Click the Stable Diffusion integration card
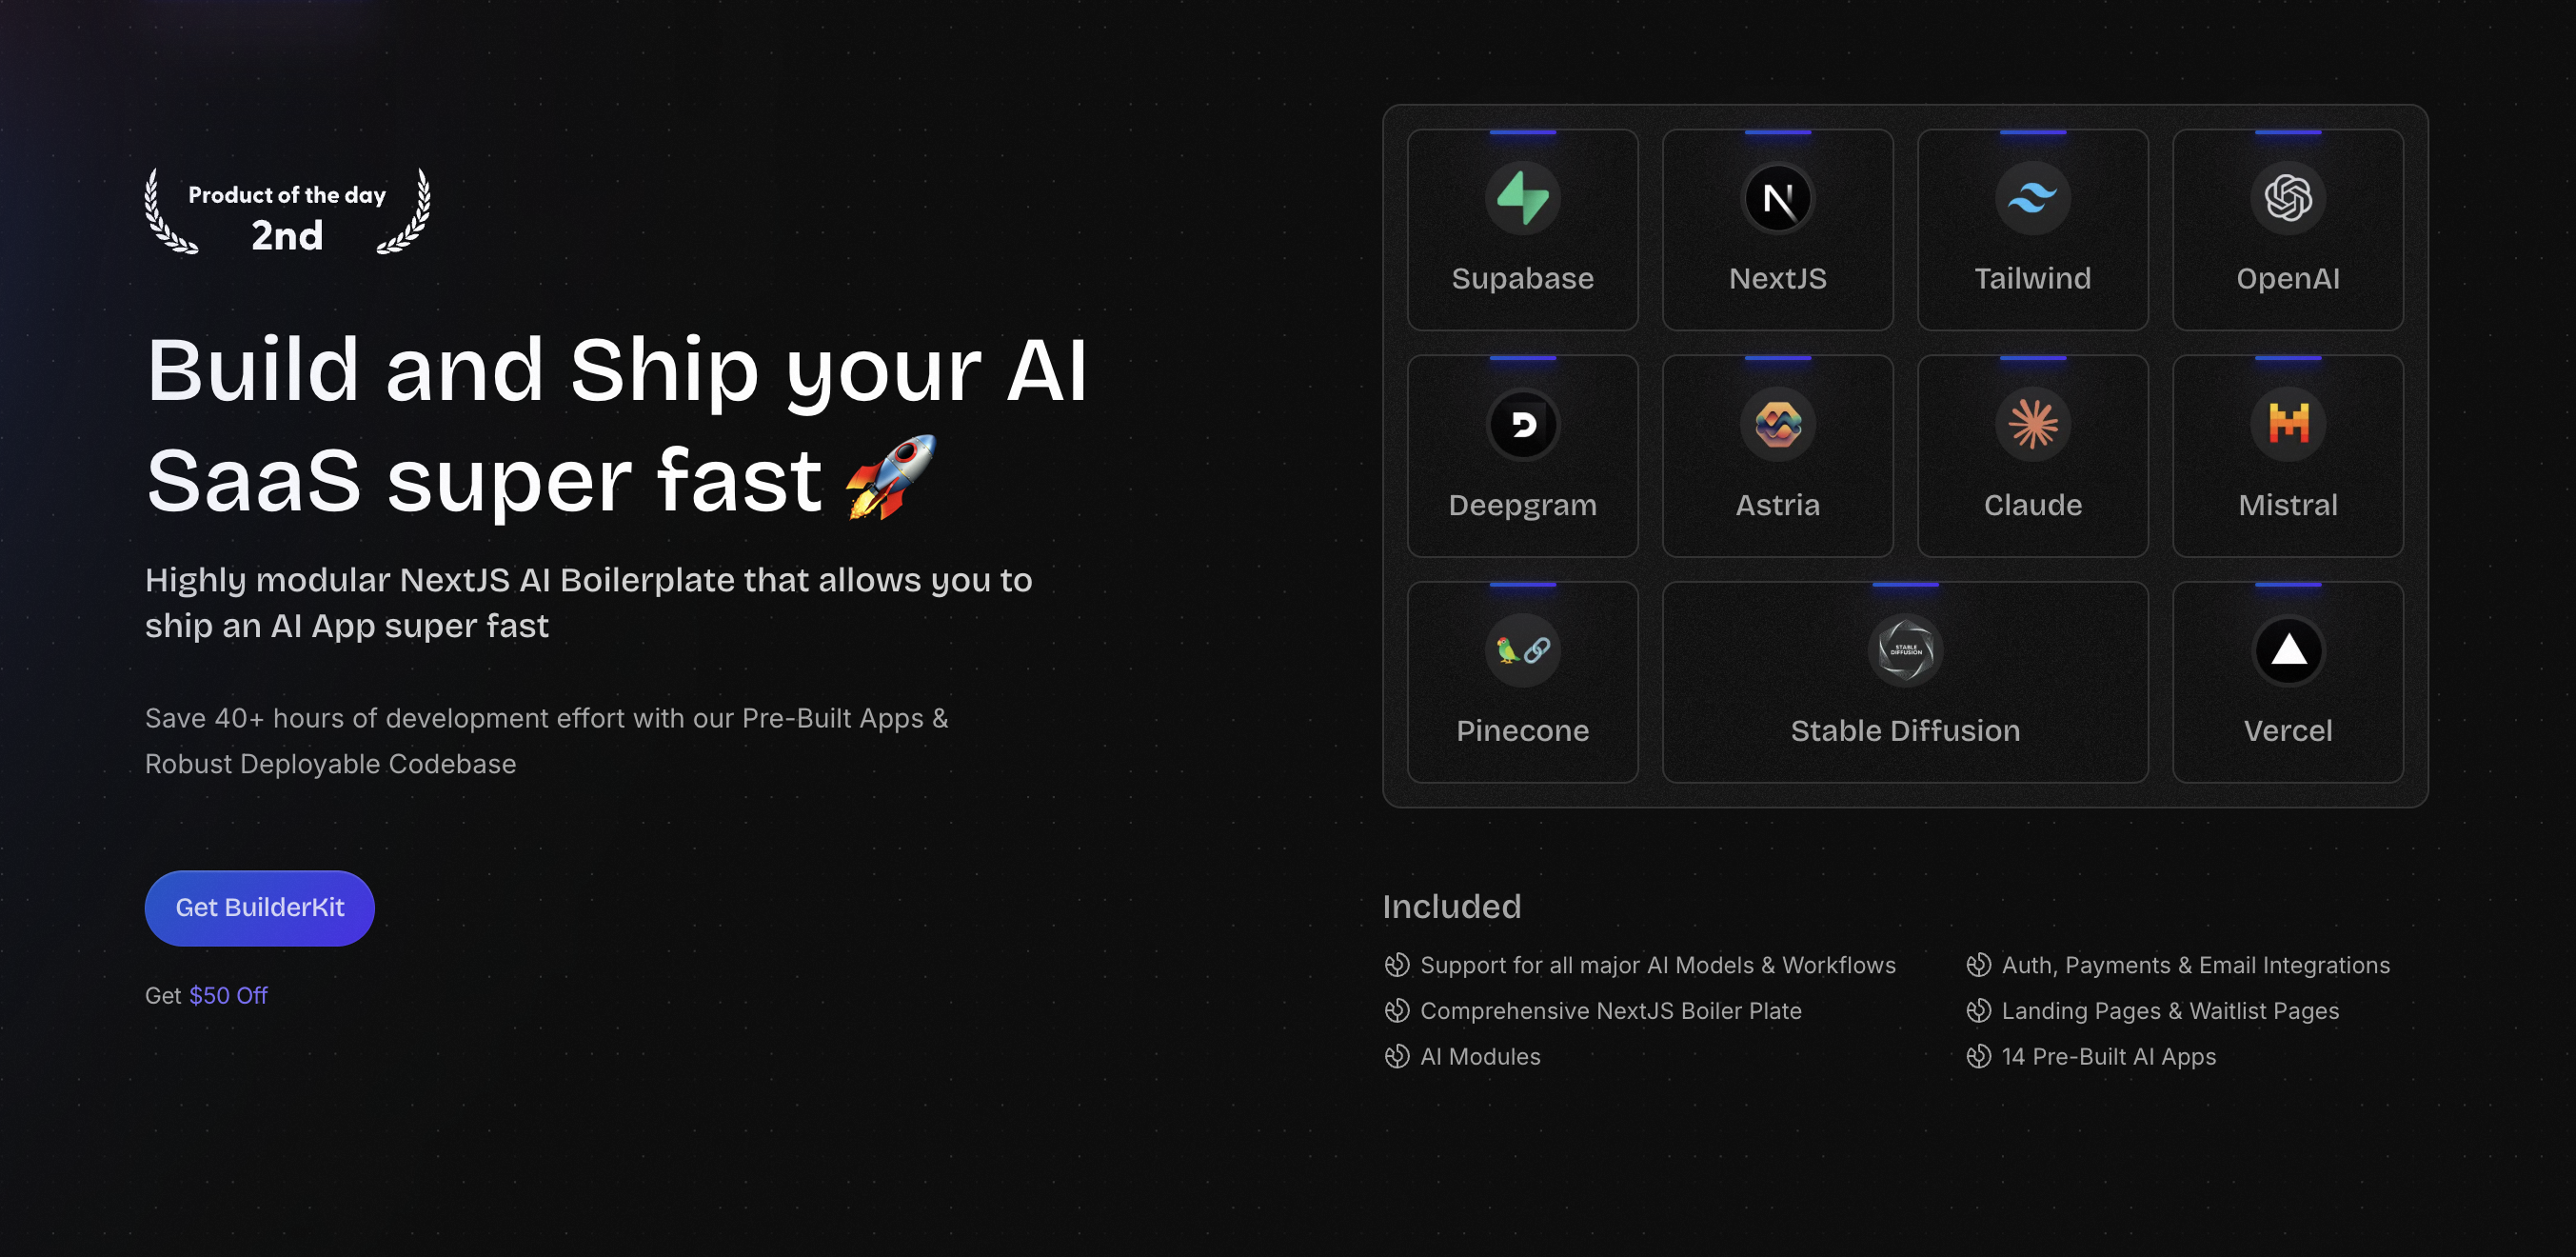This screenshot has height=1257, width=2576. [1906, 680]
